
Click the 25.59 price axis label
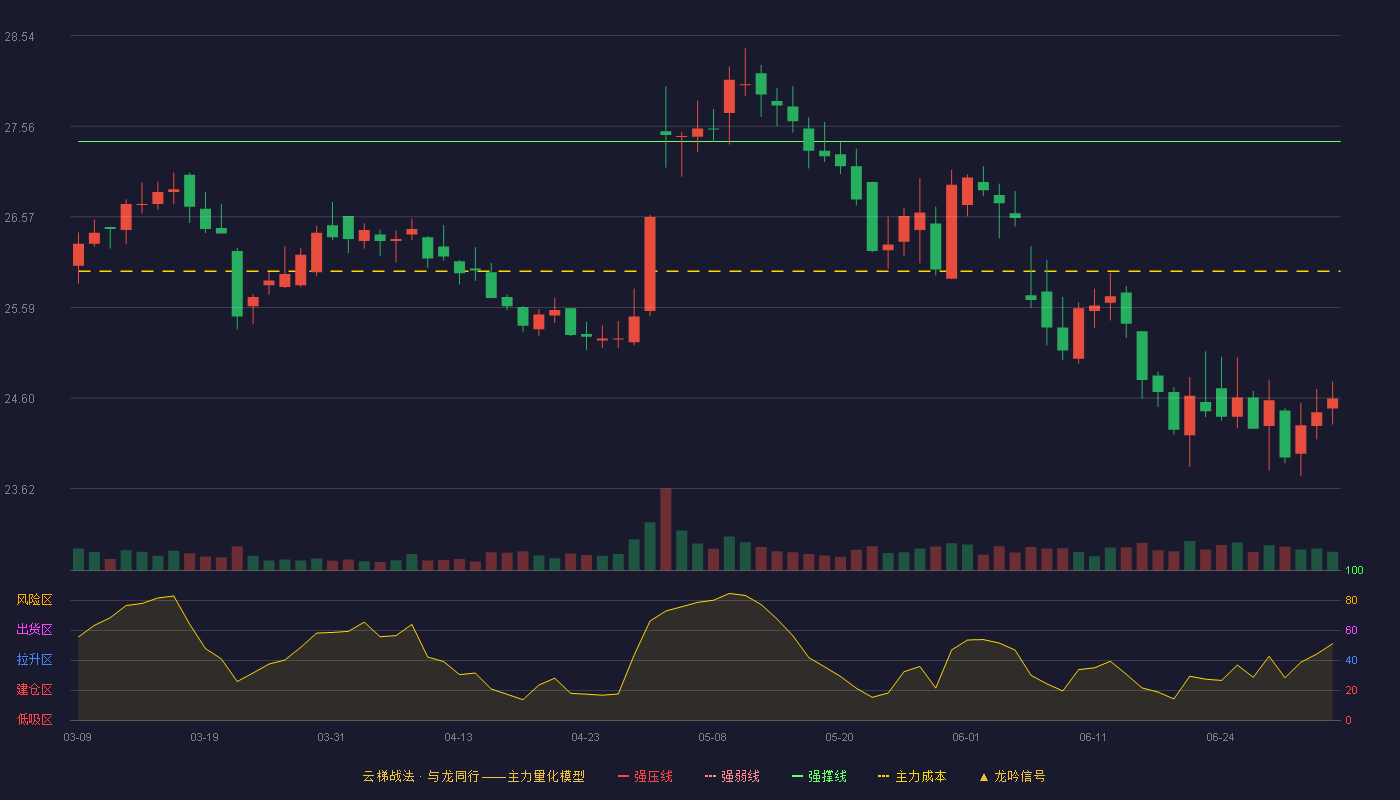(x=19, y=308)
